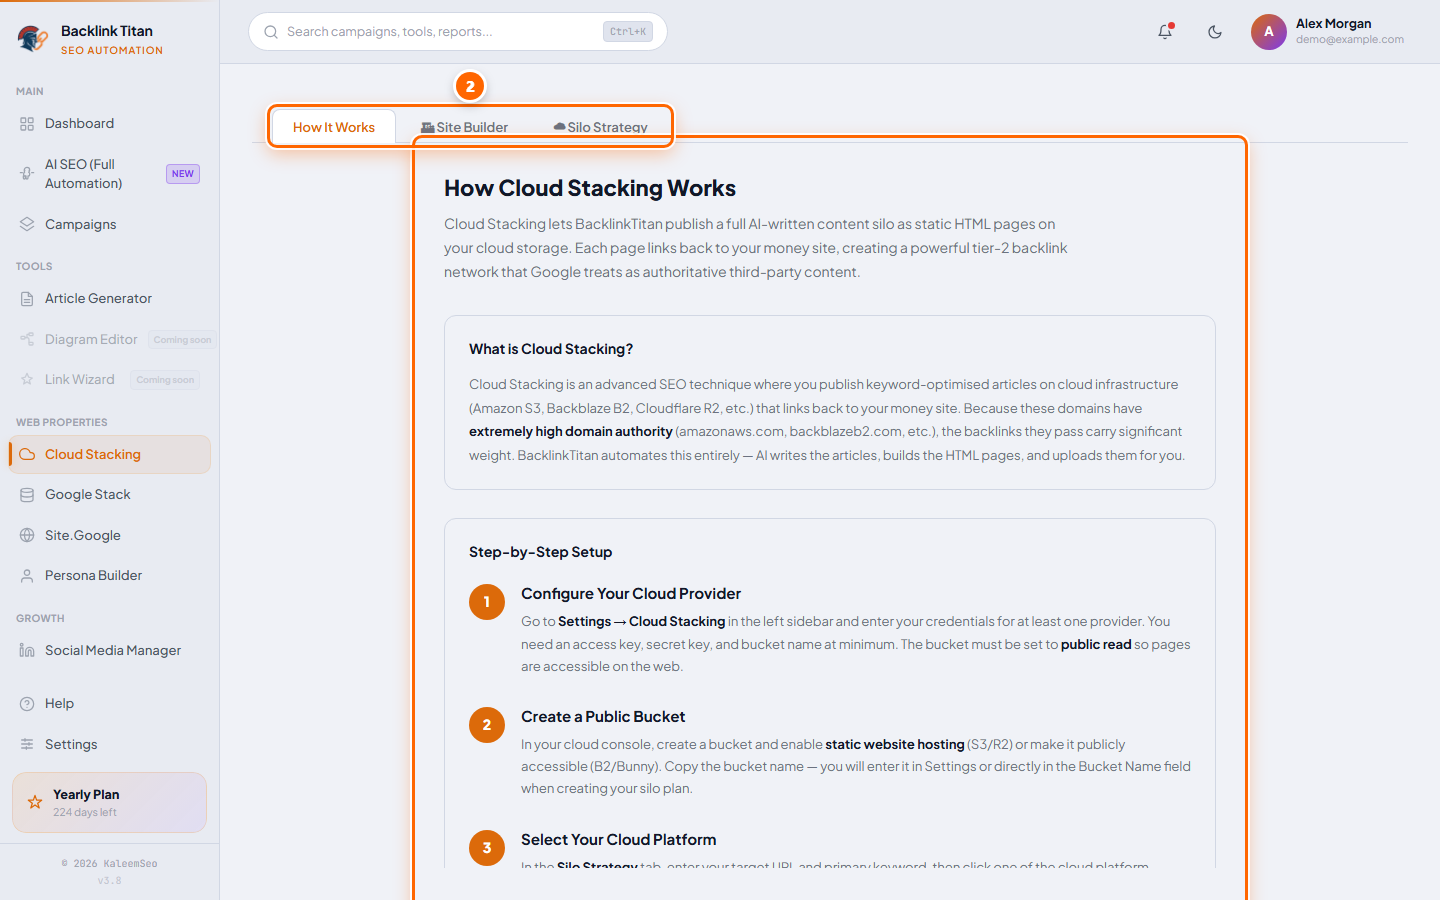Click the "Create a Public Bucket" step title
This screenshot has height=900, width=1440.
[603, 717]
